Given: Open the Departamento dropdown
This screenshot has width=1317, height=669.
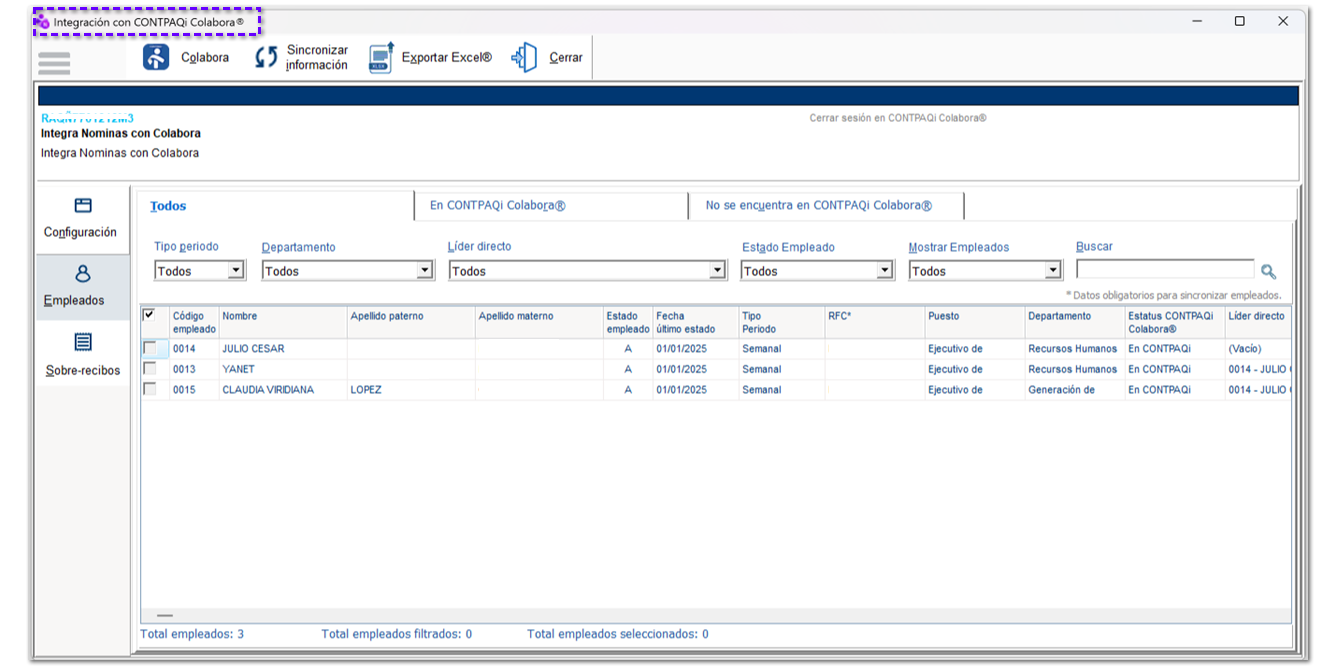Looking at the screenshot, I should coord(424,270).
